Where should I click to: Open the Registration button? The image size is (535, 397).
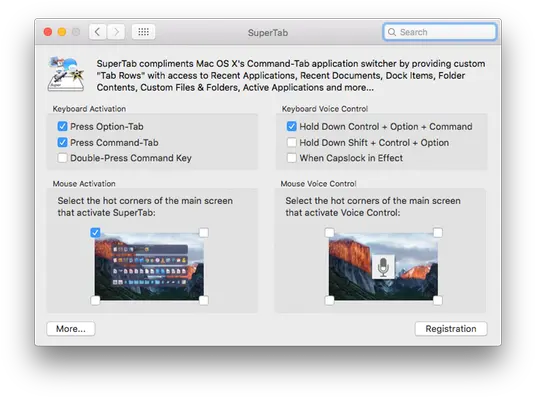tap(451, 329)
